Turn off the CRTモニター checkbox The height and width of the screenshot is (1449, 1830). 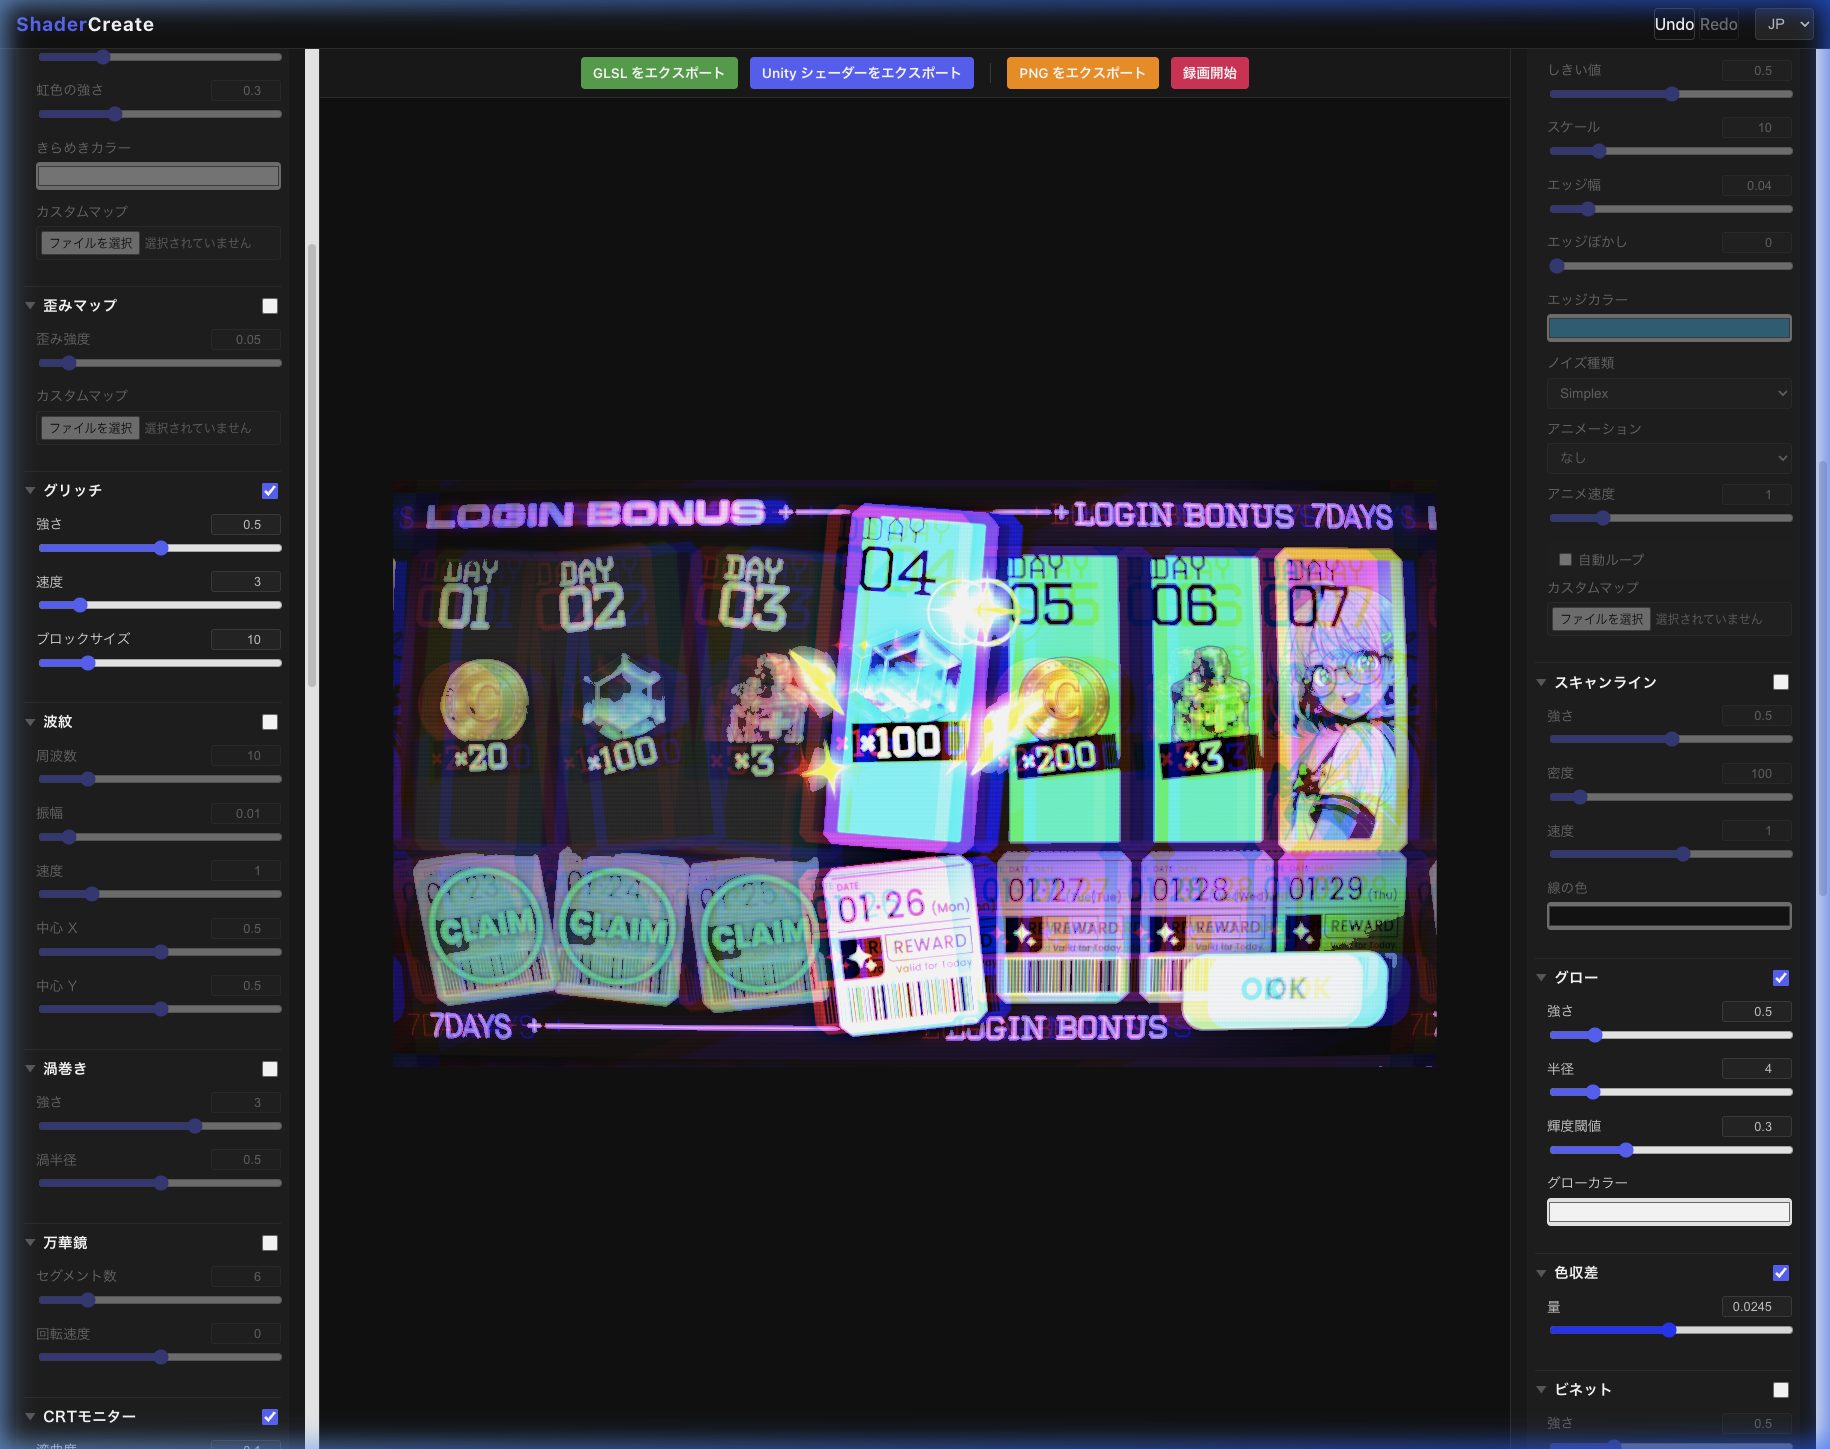[270, 1417]
